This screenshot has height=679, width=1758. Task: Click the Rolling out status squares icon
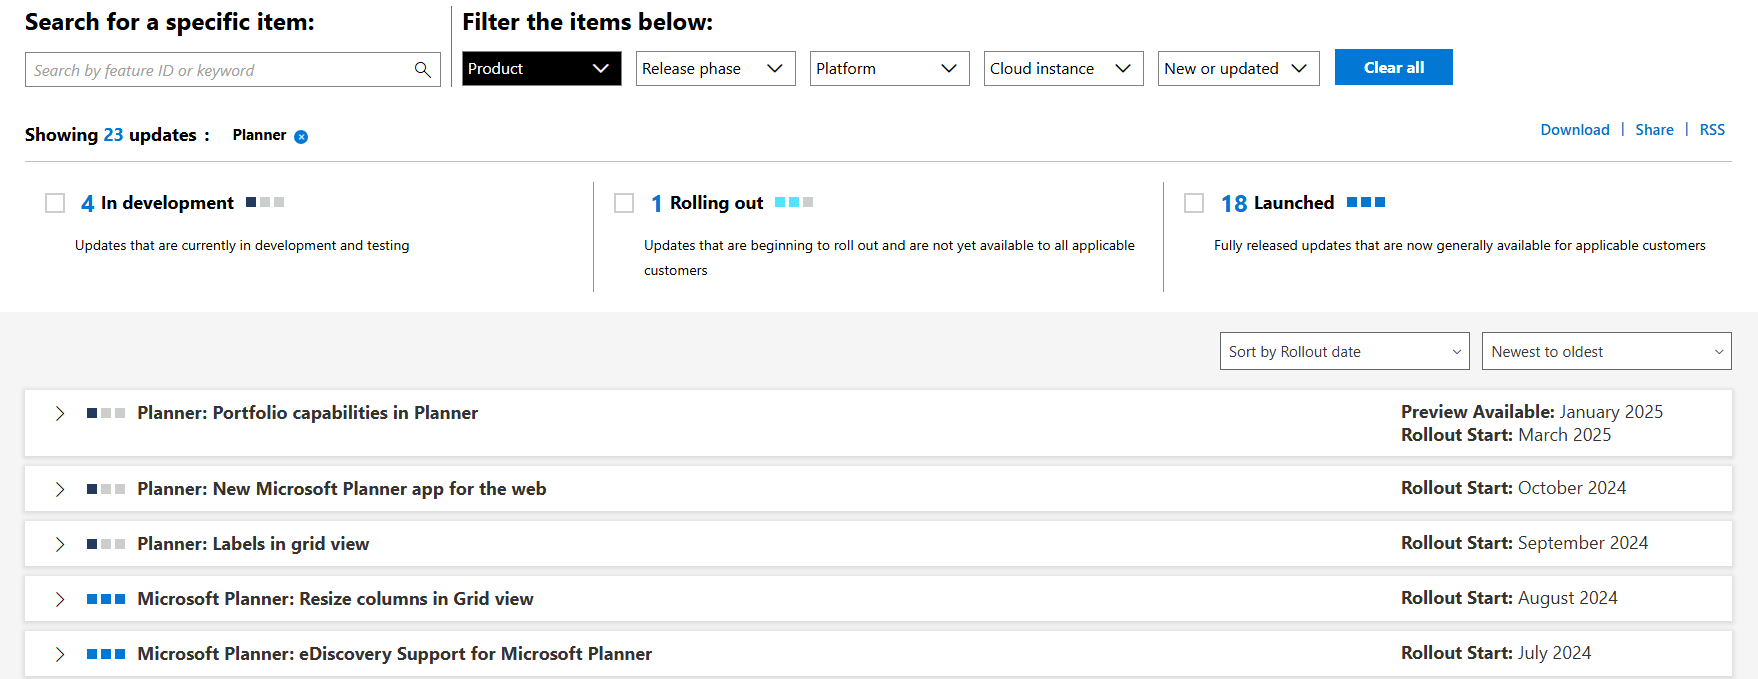coord(794,202)
